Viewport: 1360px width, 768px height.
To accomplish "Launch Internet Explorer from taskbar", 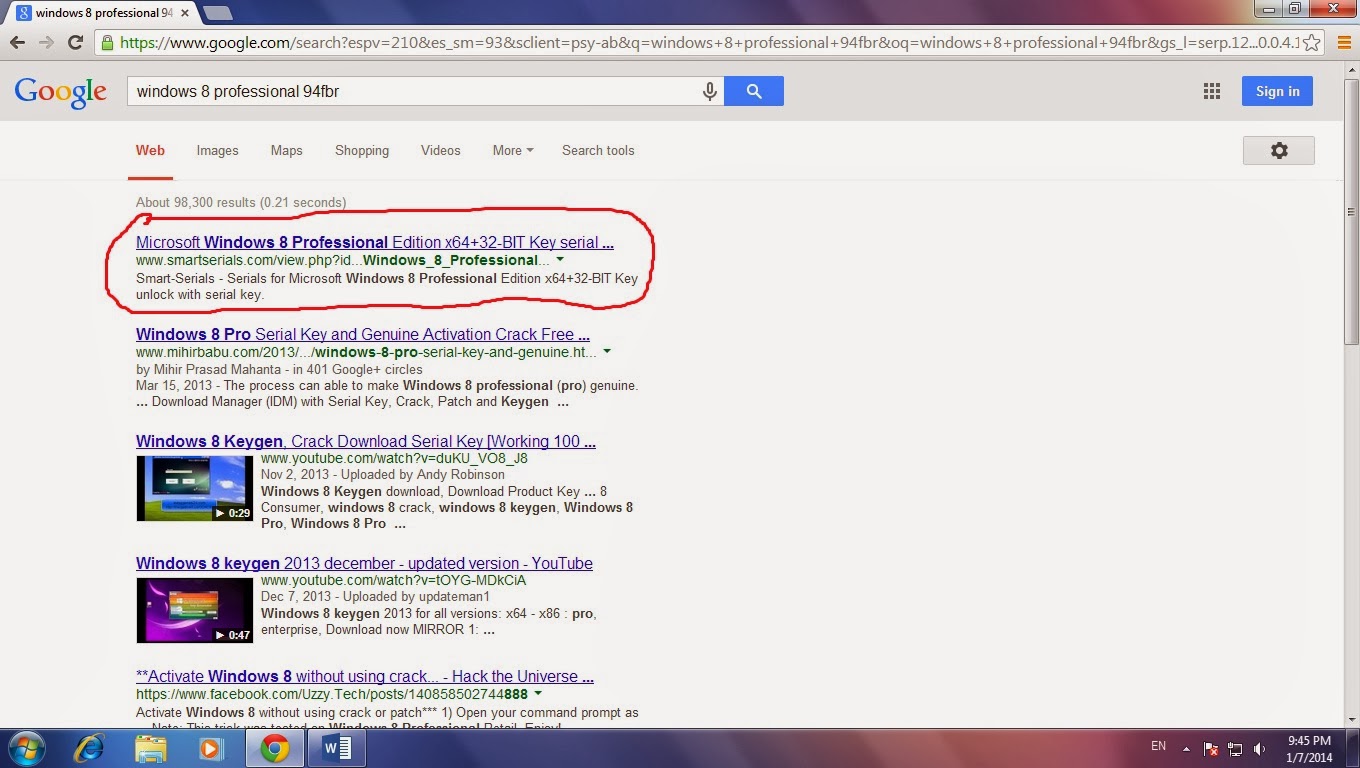I will point(90,748).
